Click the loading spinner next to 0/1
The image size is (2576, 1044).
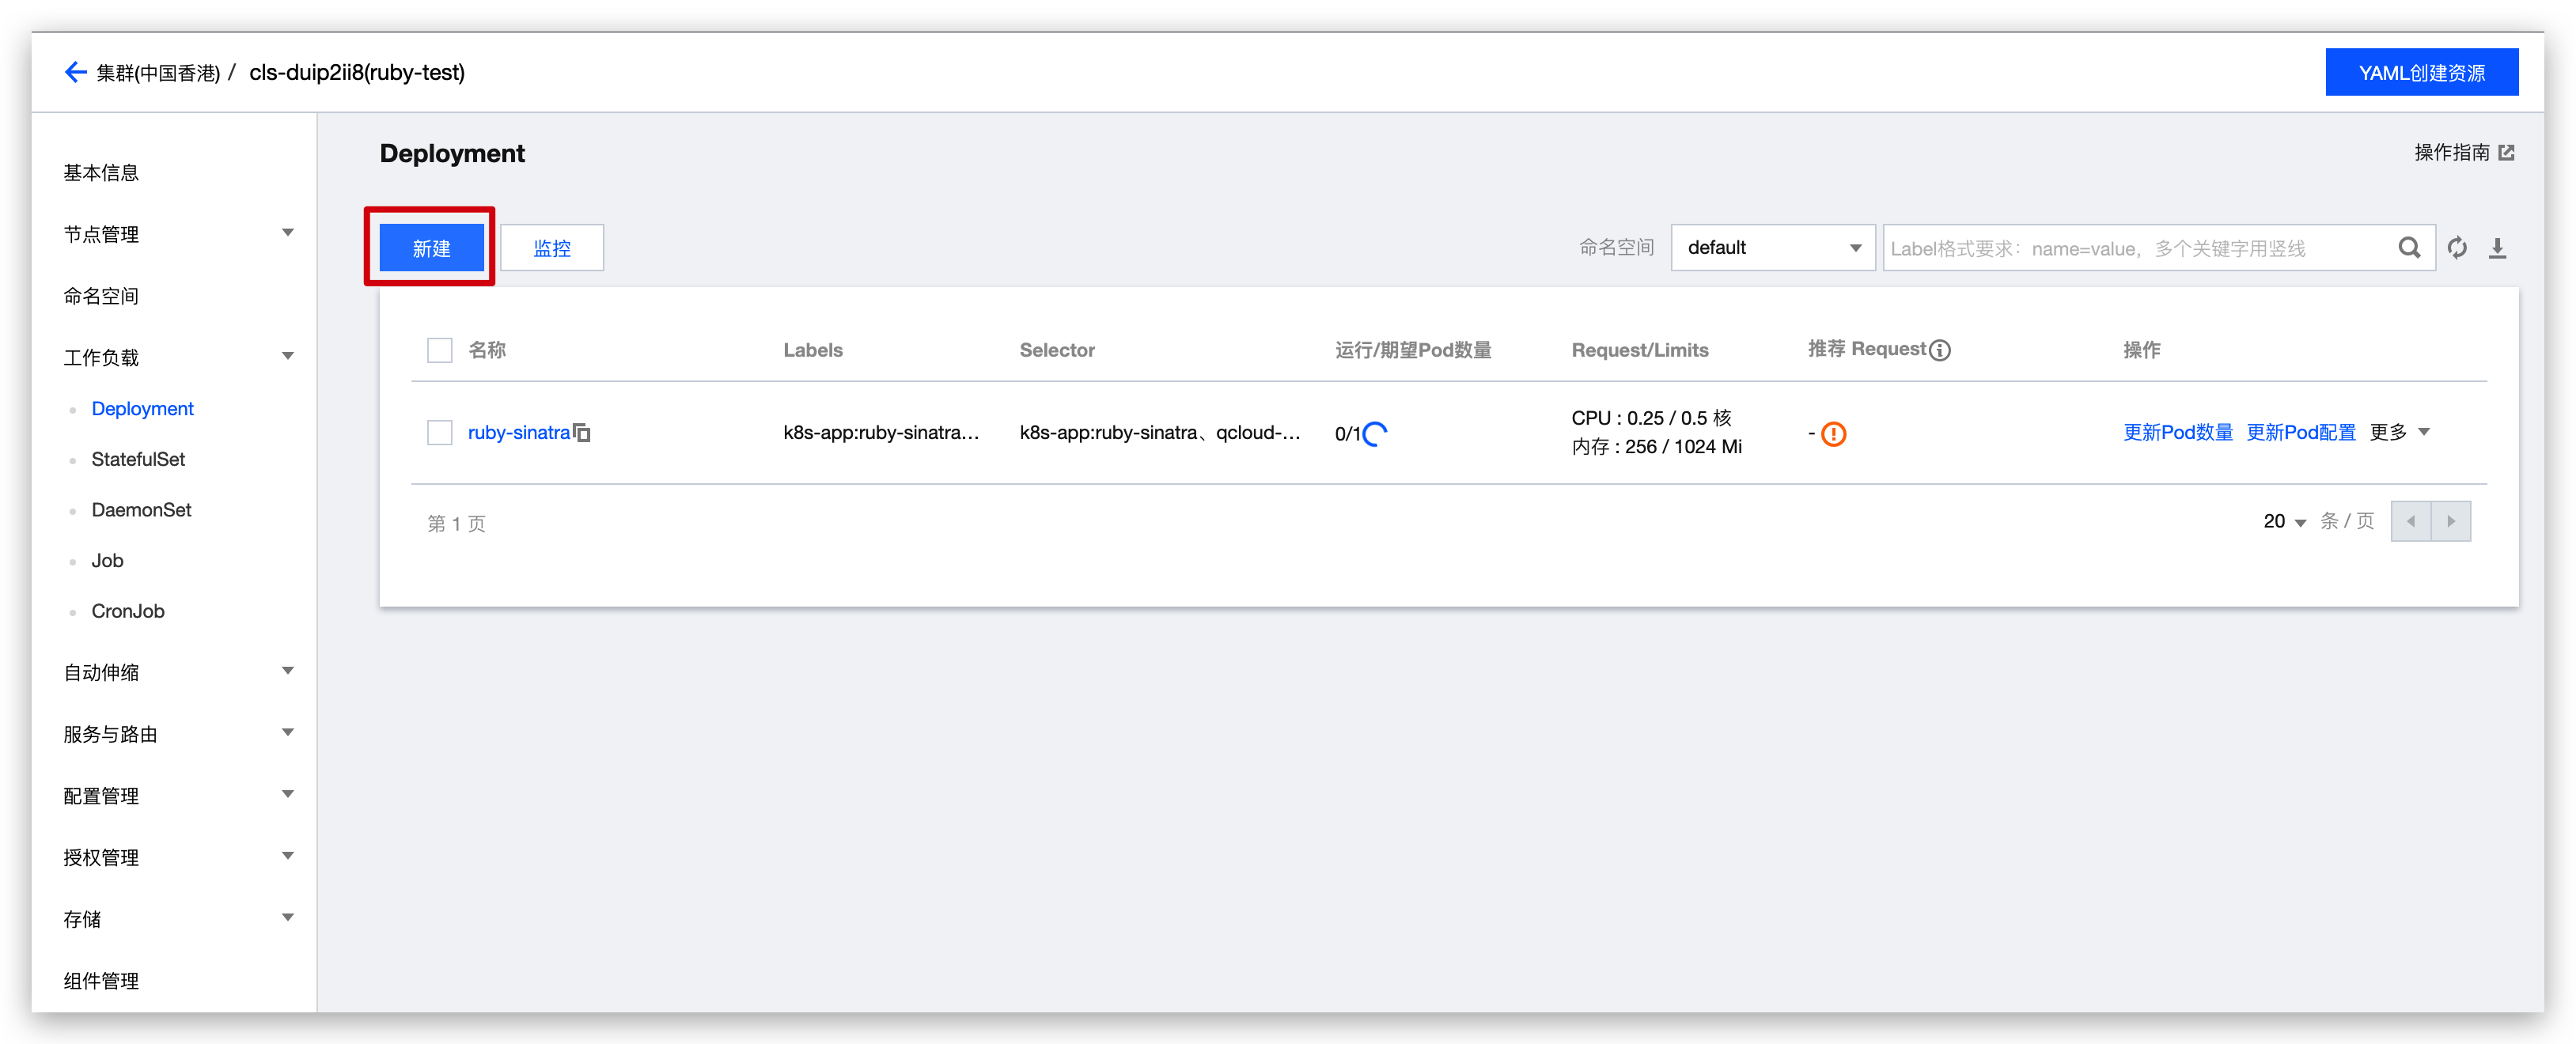[1376, 434]
